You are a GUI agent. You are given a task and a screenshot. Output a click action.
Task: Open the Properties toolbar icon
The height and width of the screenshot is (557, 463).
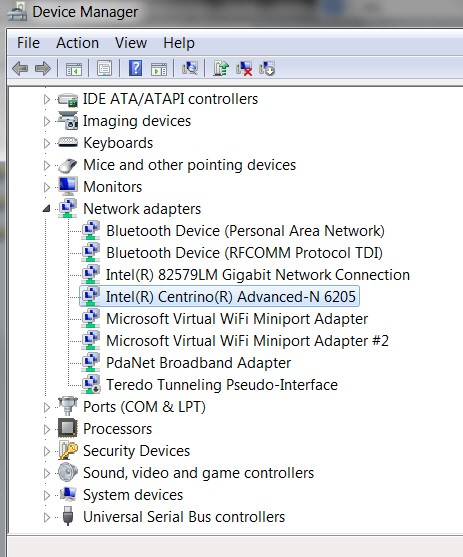104,68
